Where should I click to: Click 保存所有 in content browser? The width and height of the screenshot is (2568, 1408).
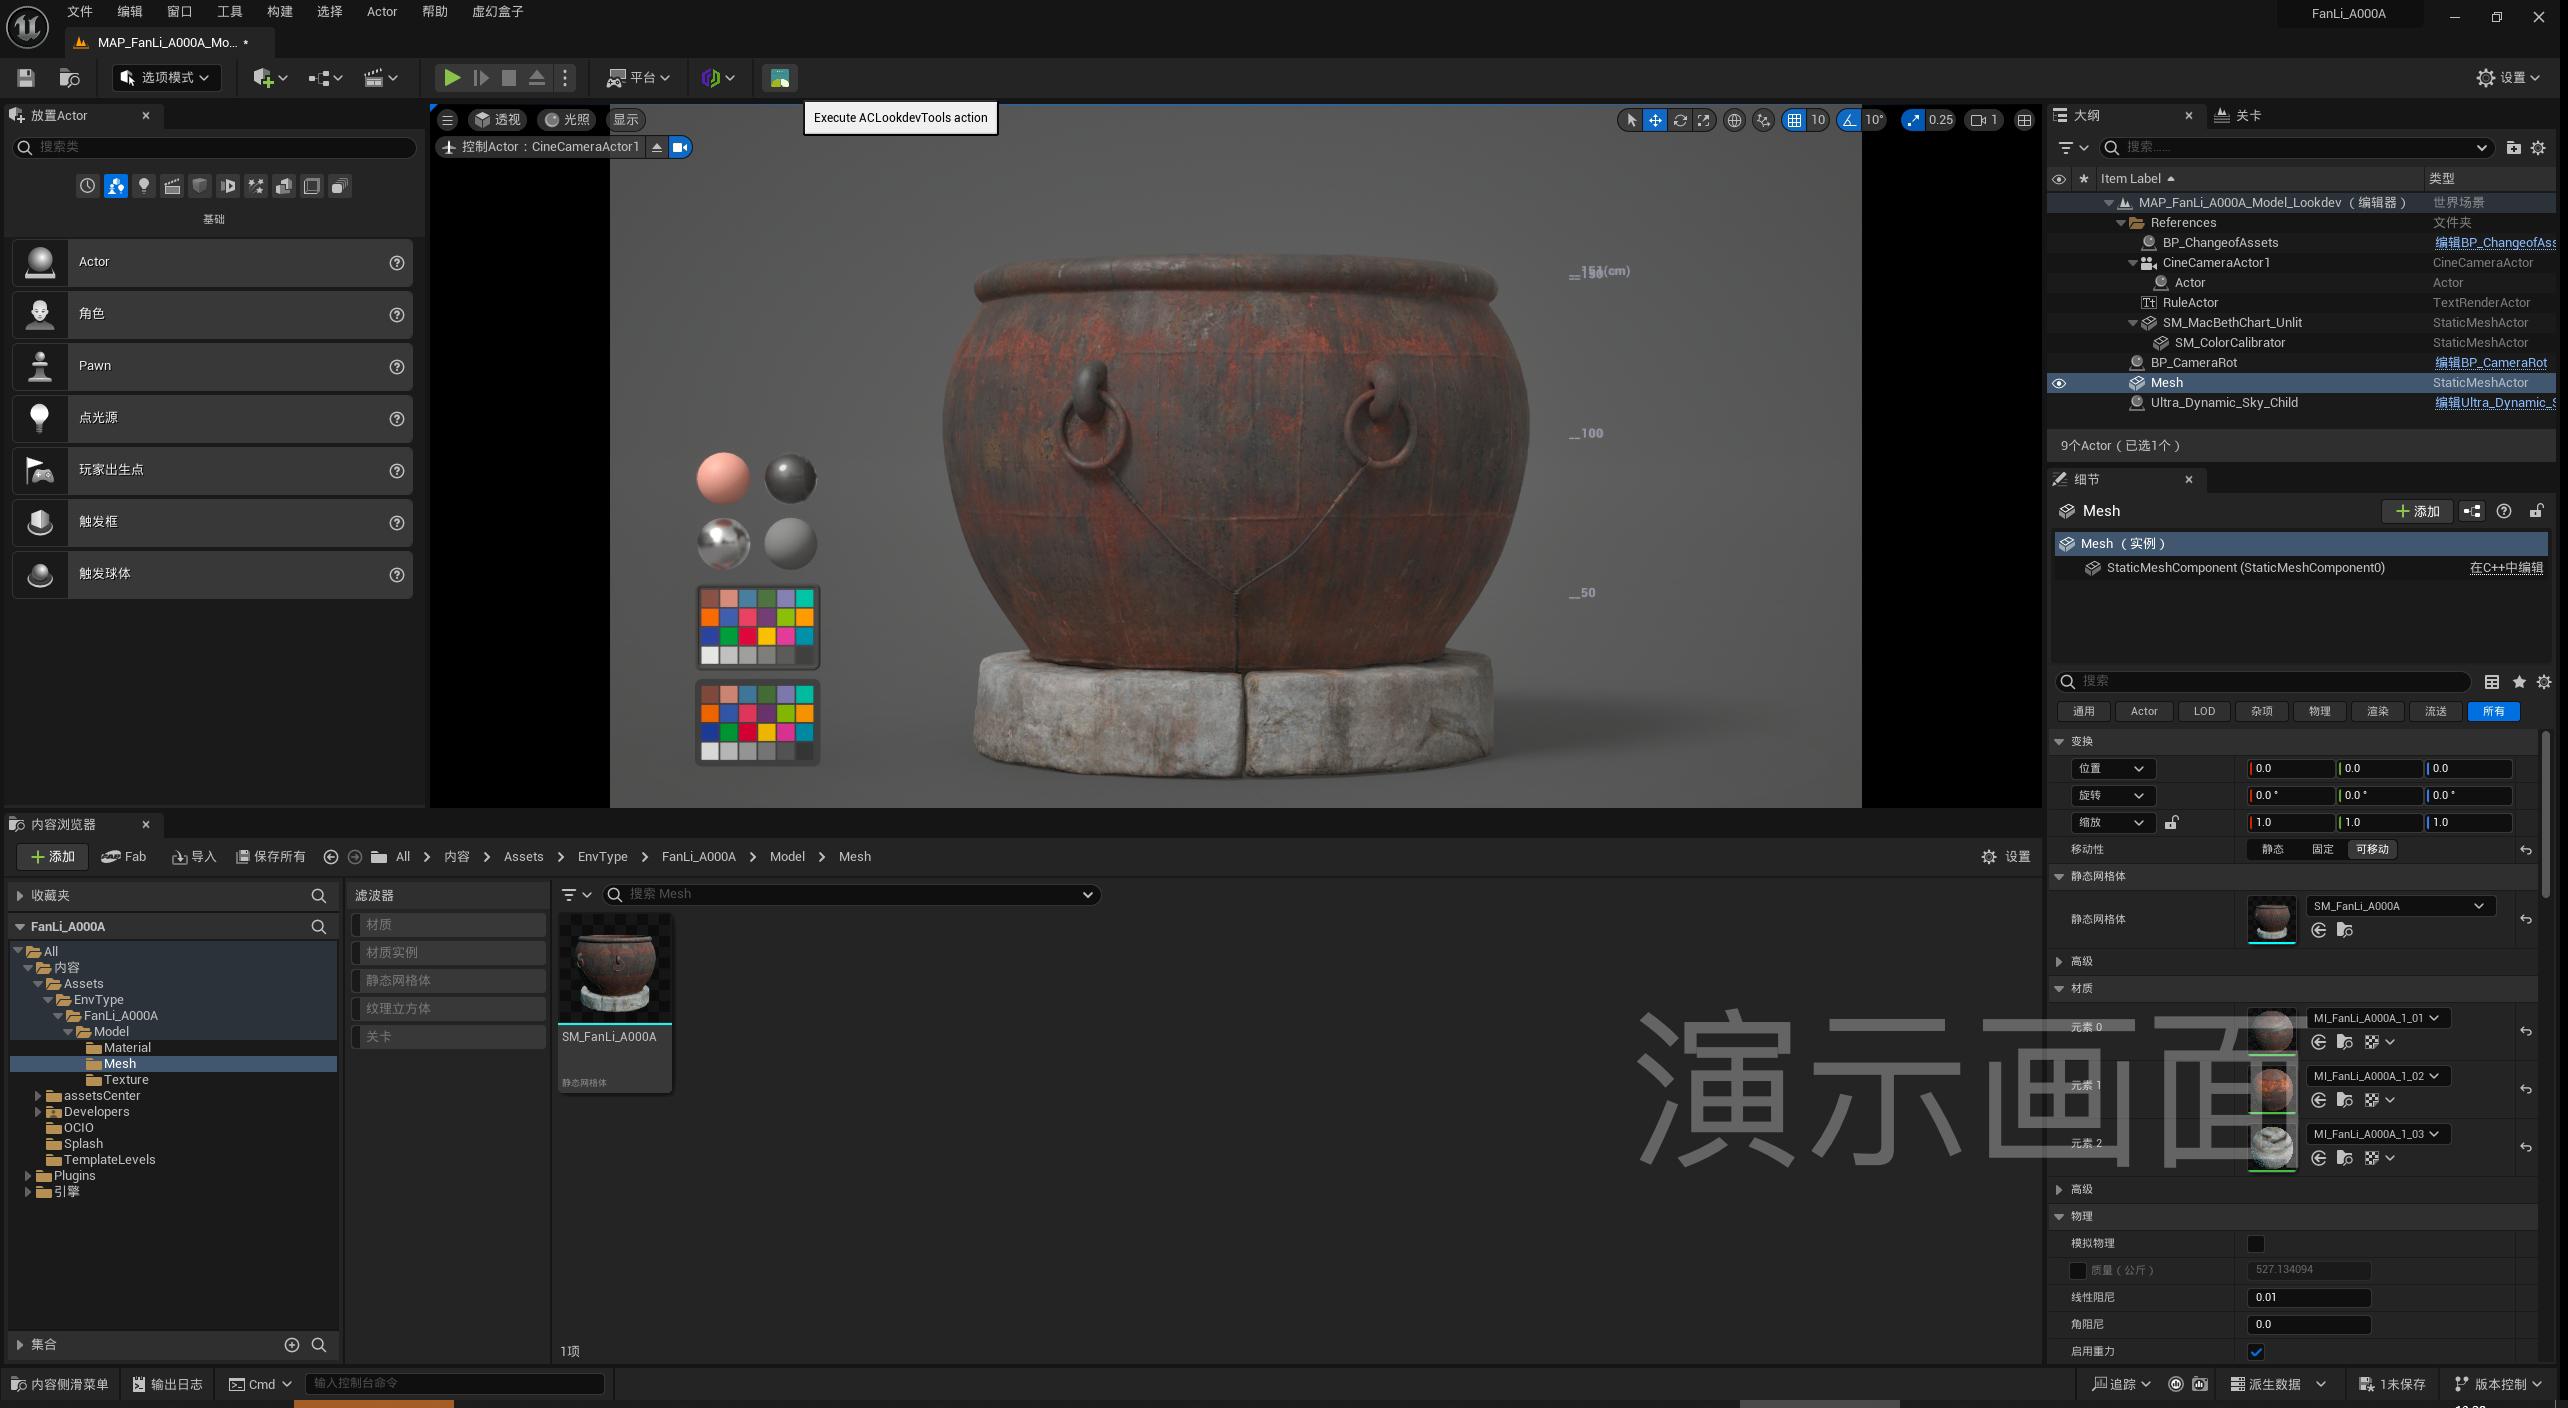[x=270, y=857]
